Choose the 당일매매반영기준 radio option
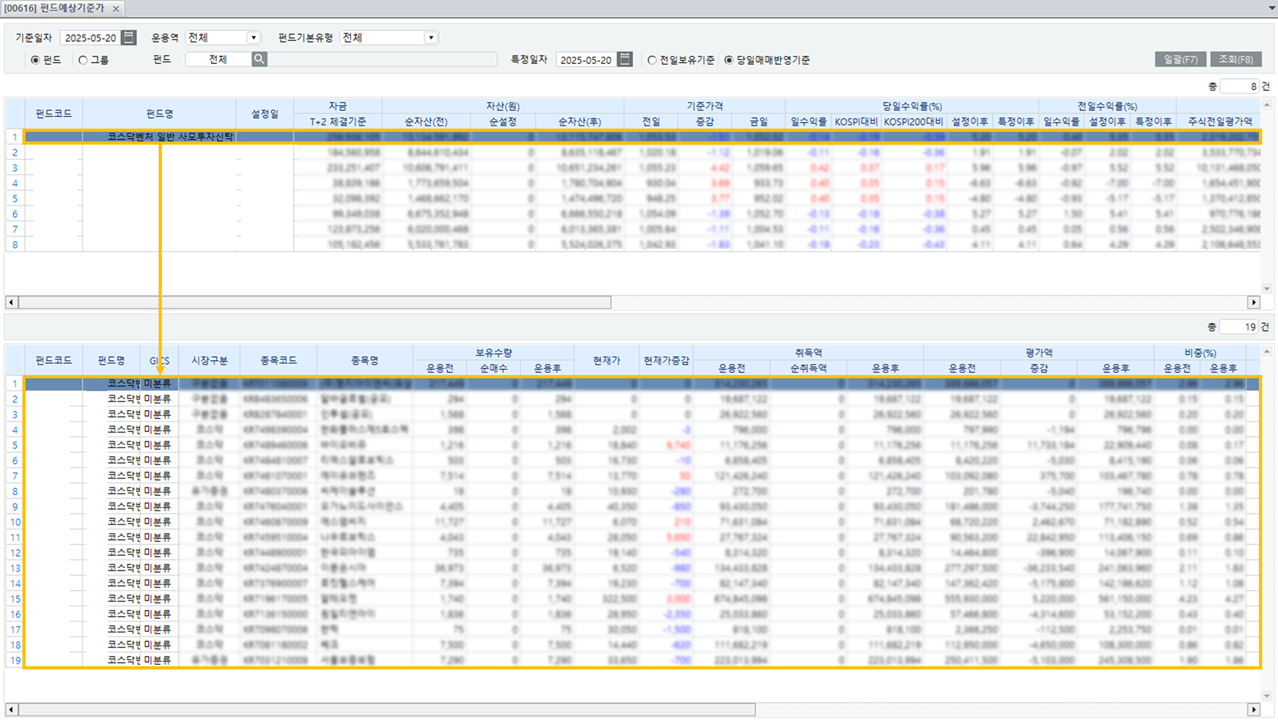The width and height of the screenshot is (1278, 720). pyautogui.click(x=728, y=60)
